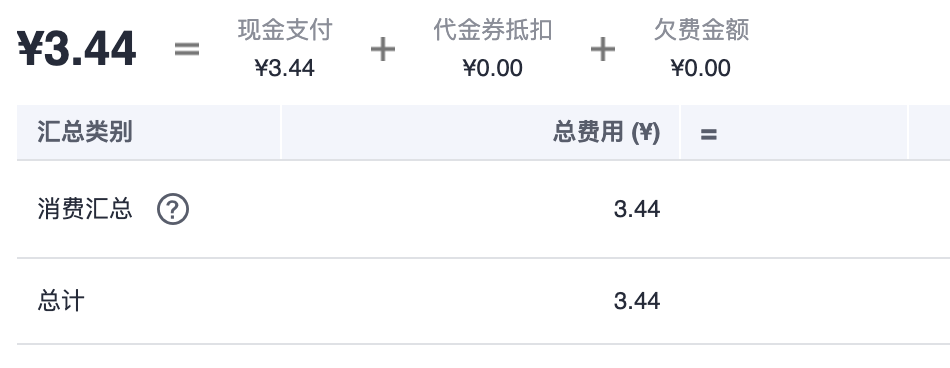This screenshot has height=368, width=950.
Task: Click the plus sign after 现金支付
Action: click(383, 49)
